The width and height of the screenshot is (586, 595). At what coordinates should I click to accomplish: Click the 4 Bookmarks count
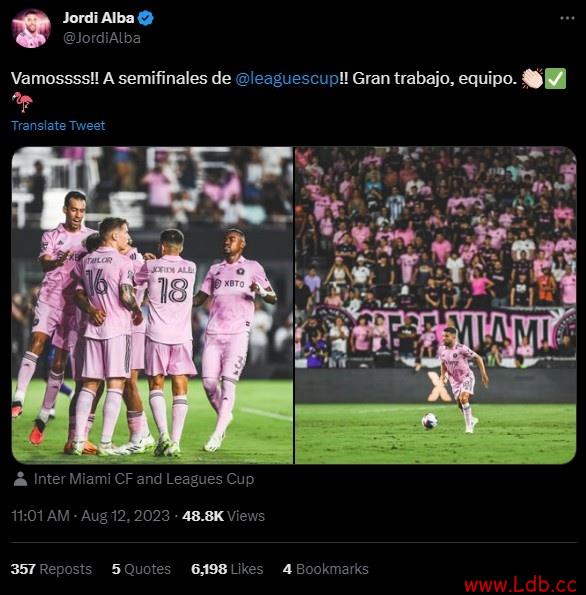pos(326,569)
